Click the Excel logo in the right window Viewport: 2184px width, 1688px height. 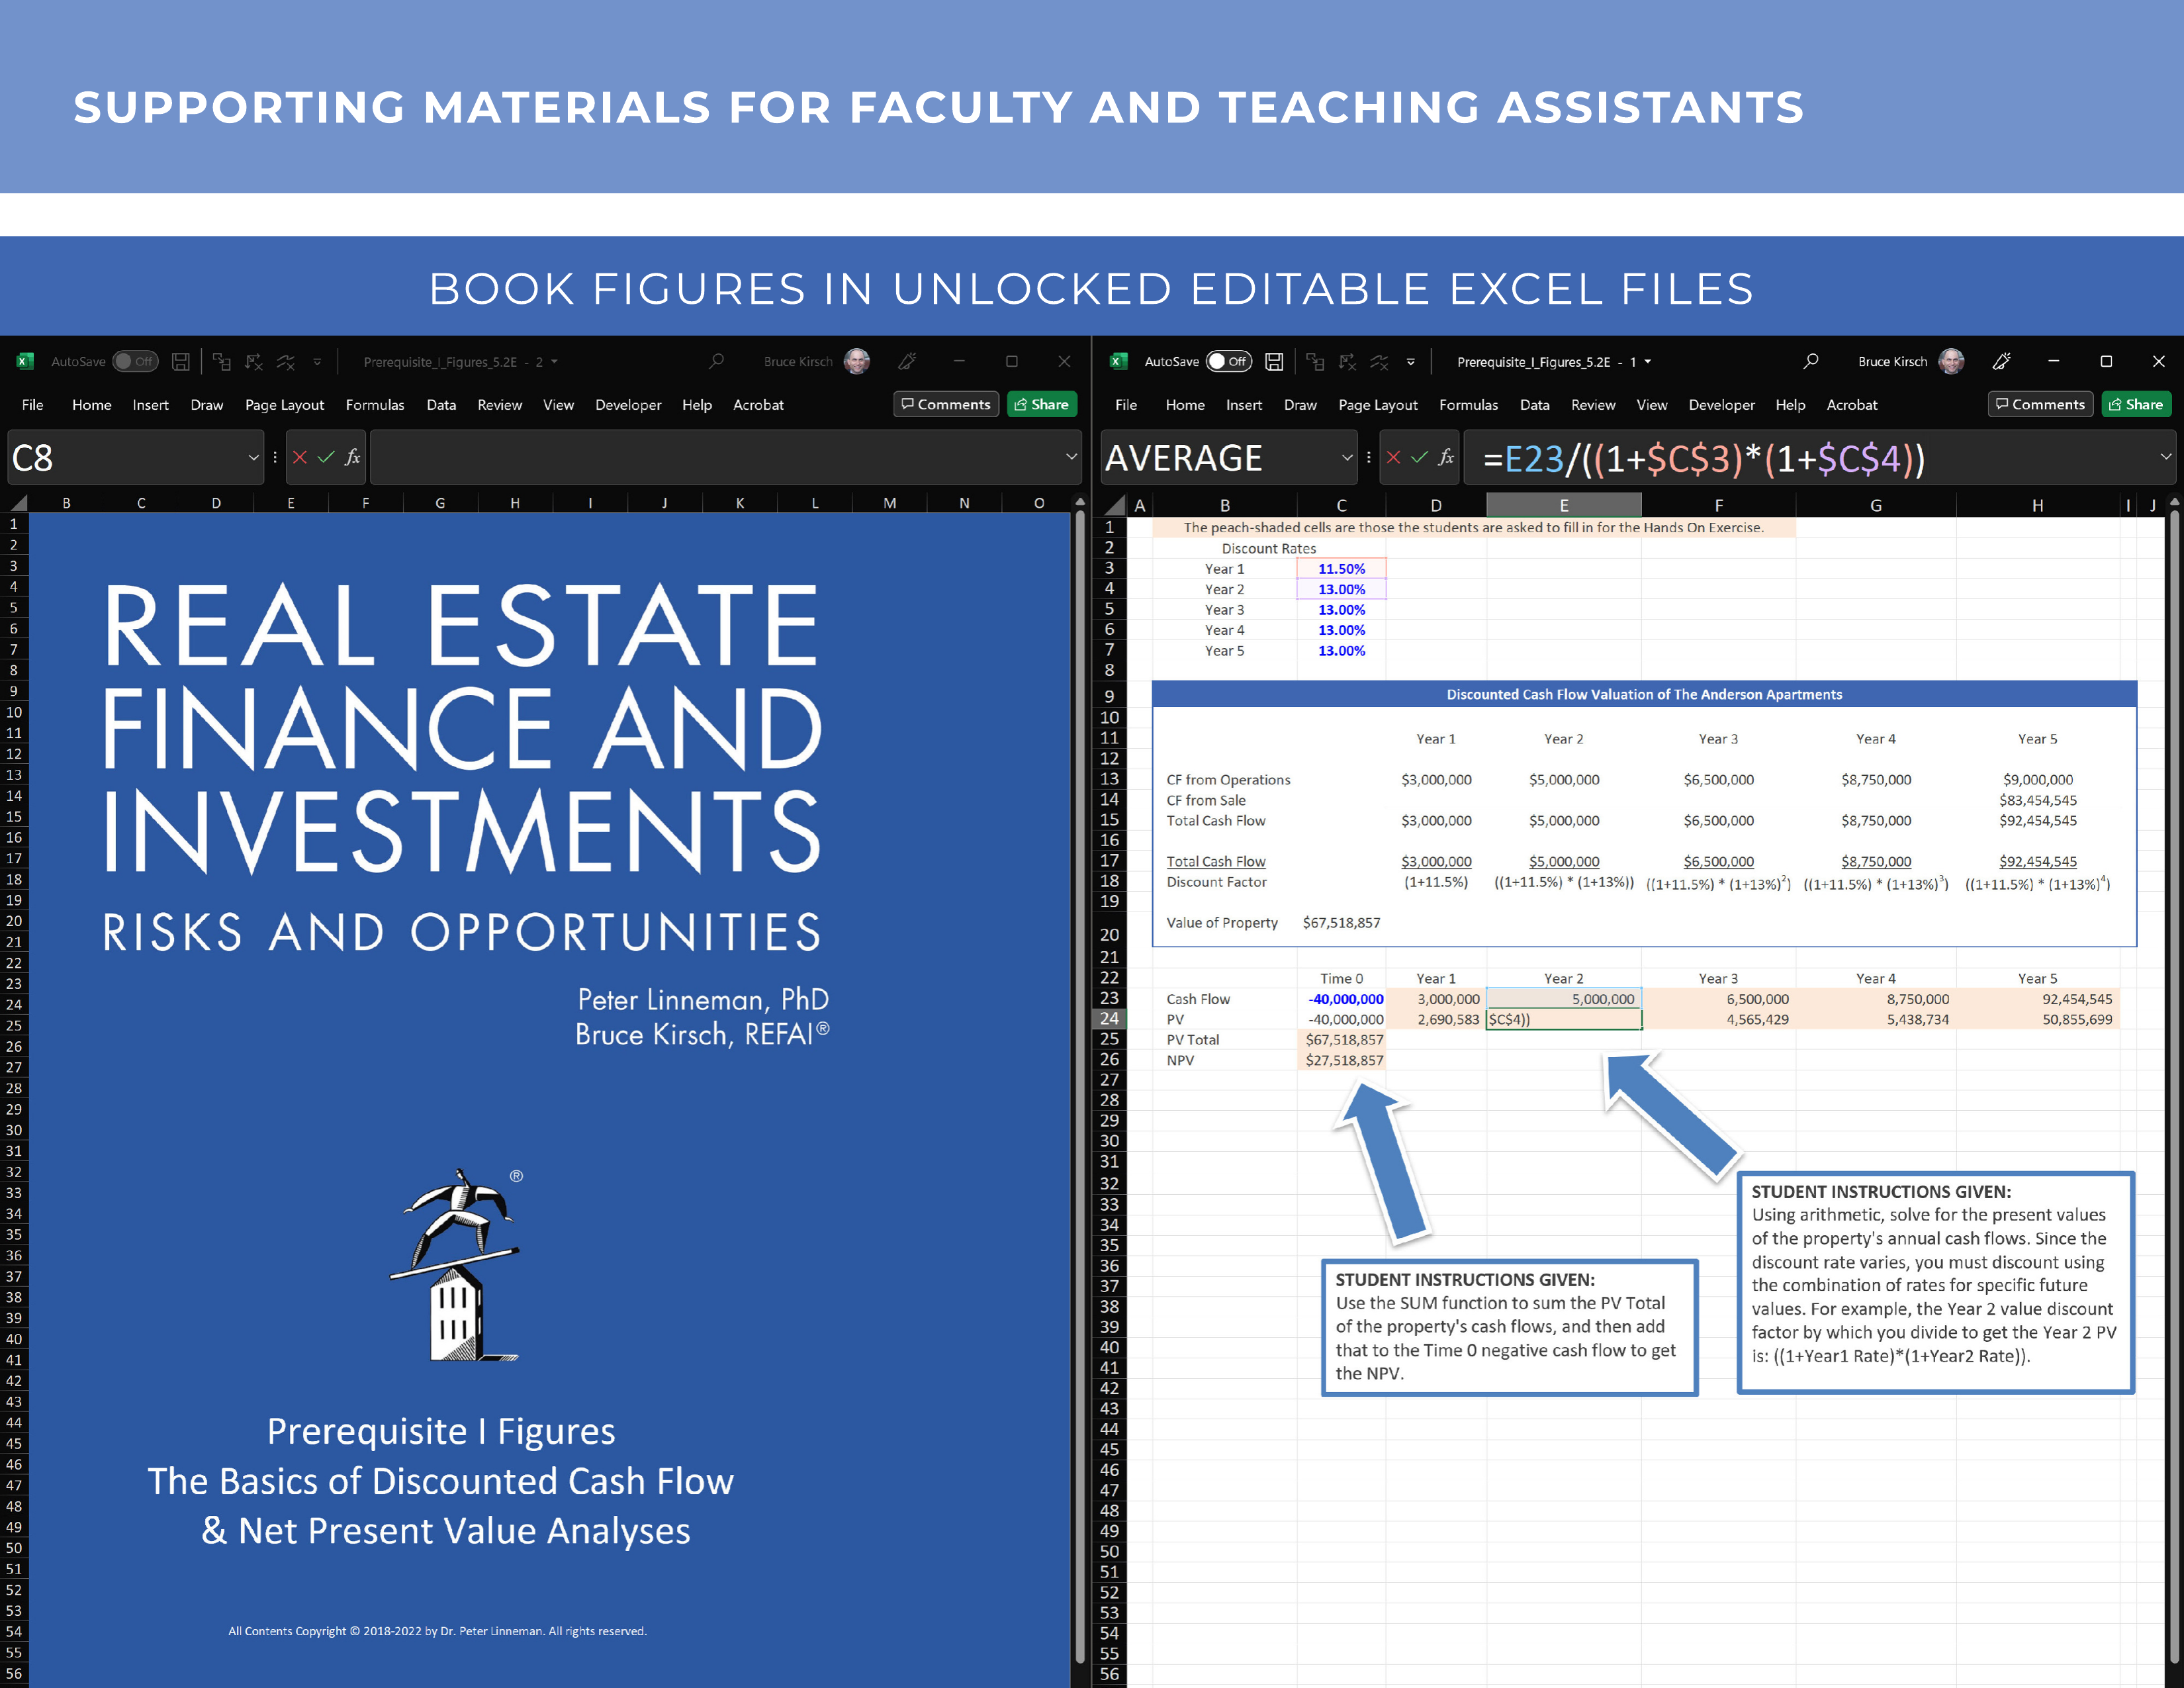pos(1119,362)
